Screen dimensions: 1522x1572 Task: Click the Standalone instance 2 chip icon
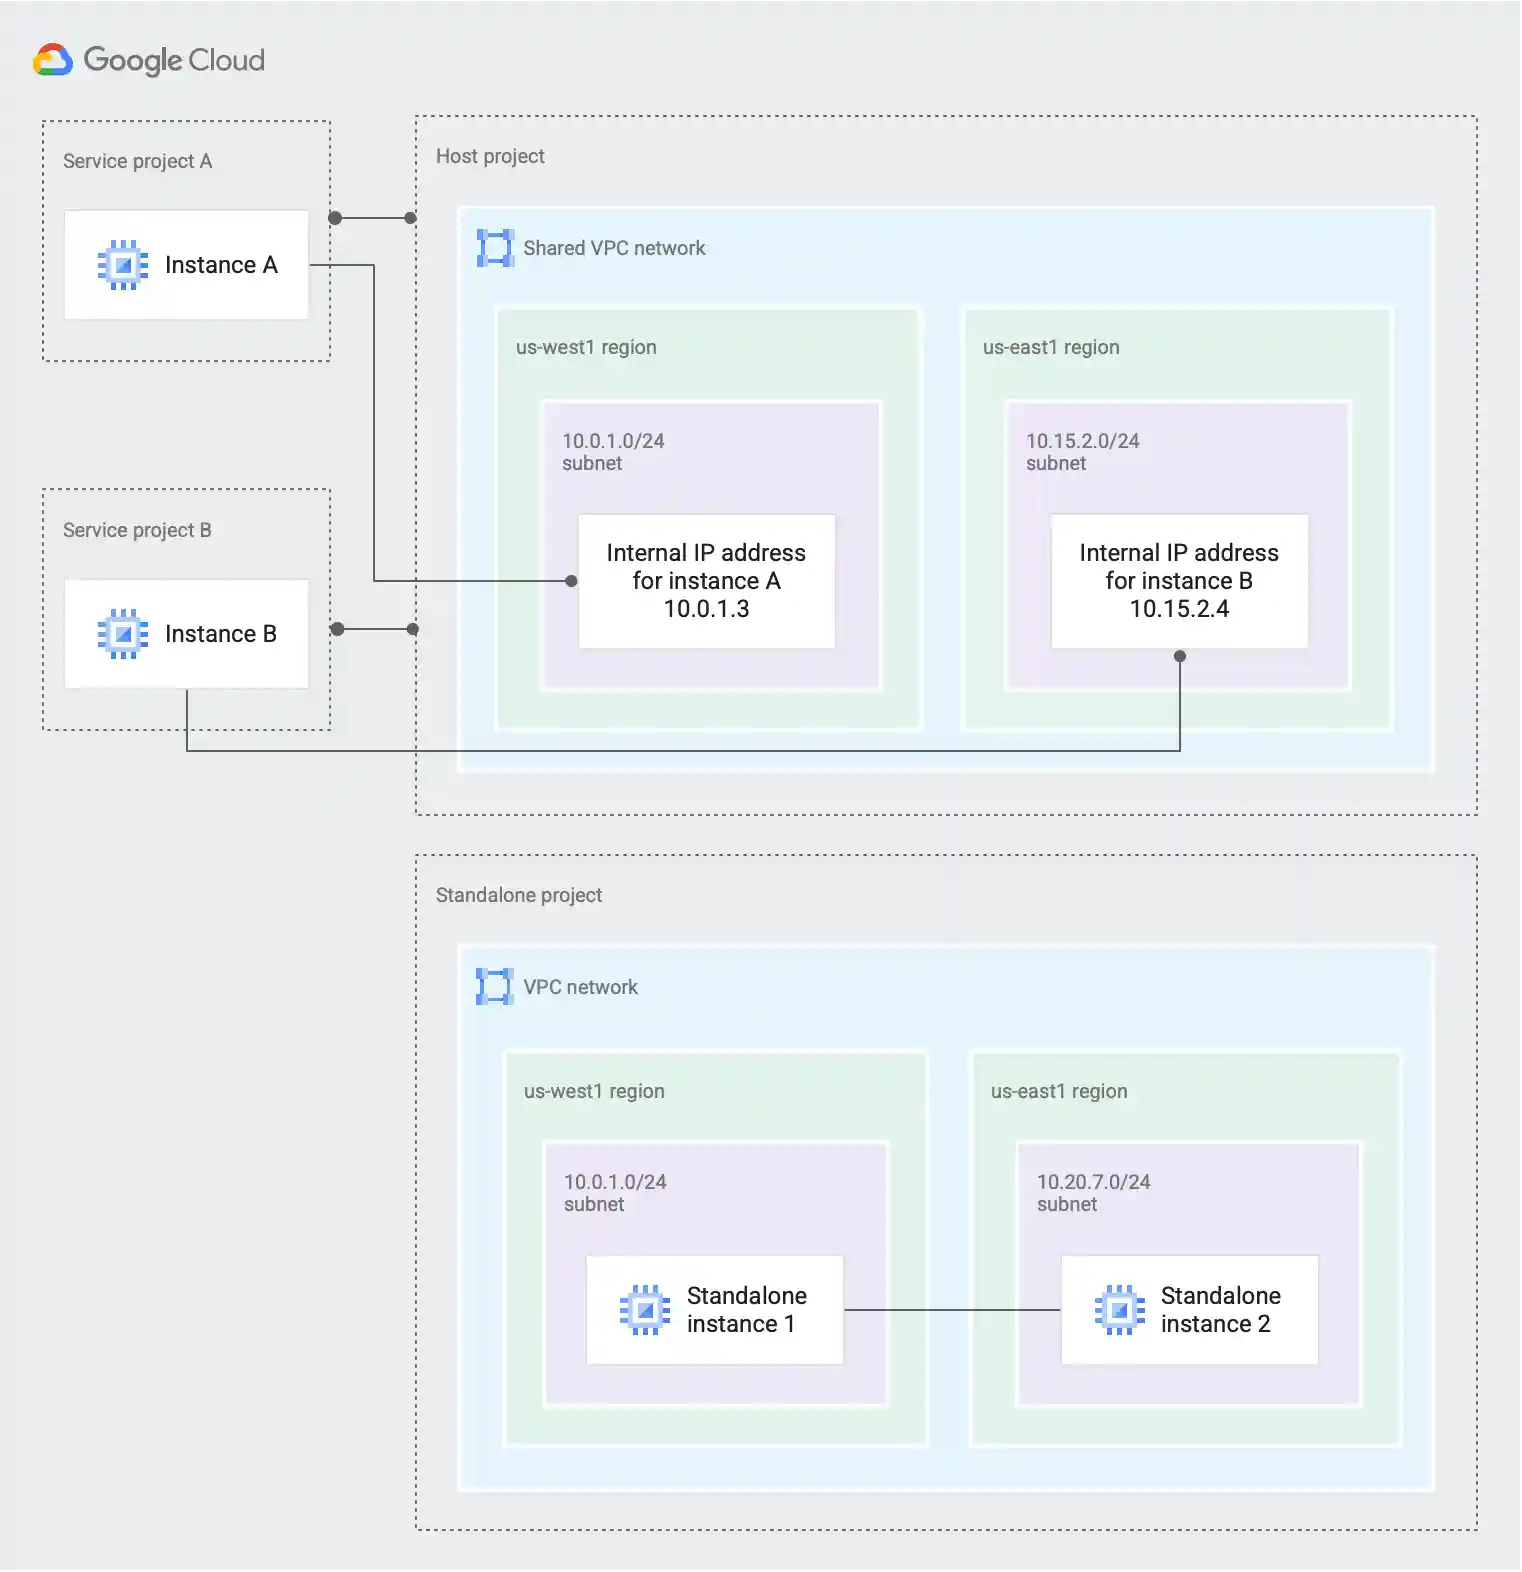[1119, 1310]
